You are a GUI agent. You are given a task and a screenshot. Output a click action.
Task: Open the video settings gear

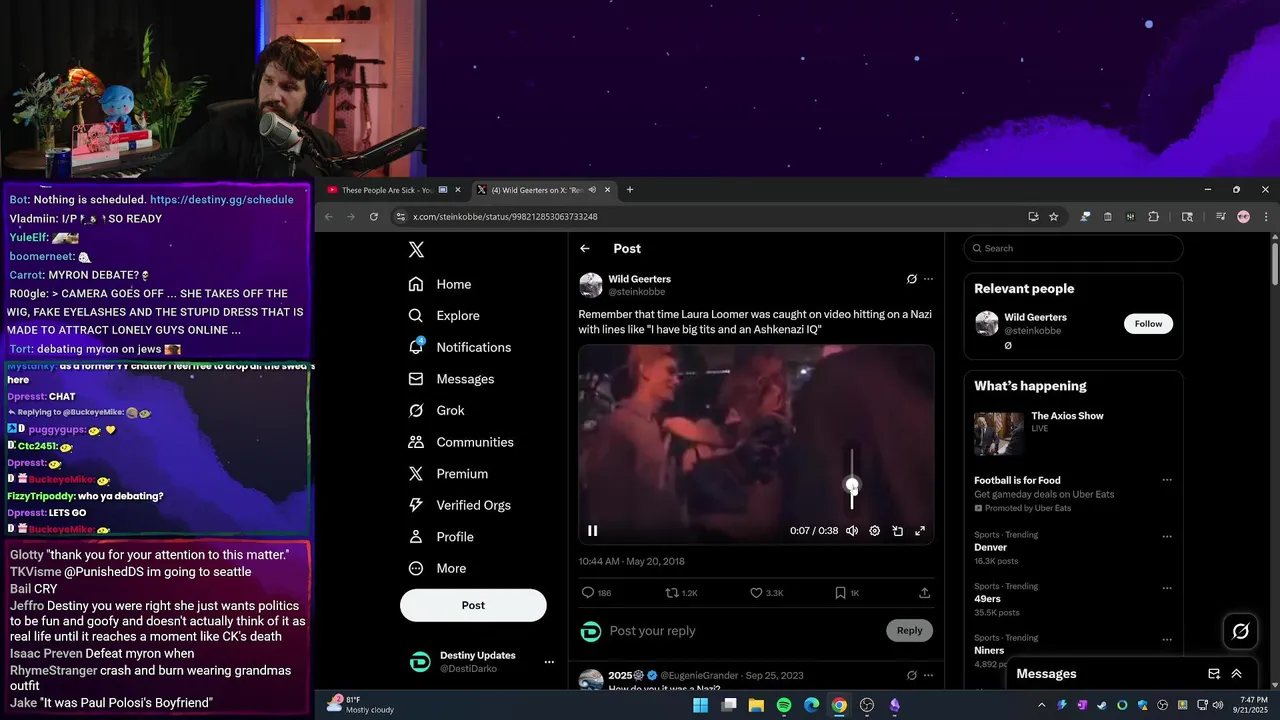point(874,531)
